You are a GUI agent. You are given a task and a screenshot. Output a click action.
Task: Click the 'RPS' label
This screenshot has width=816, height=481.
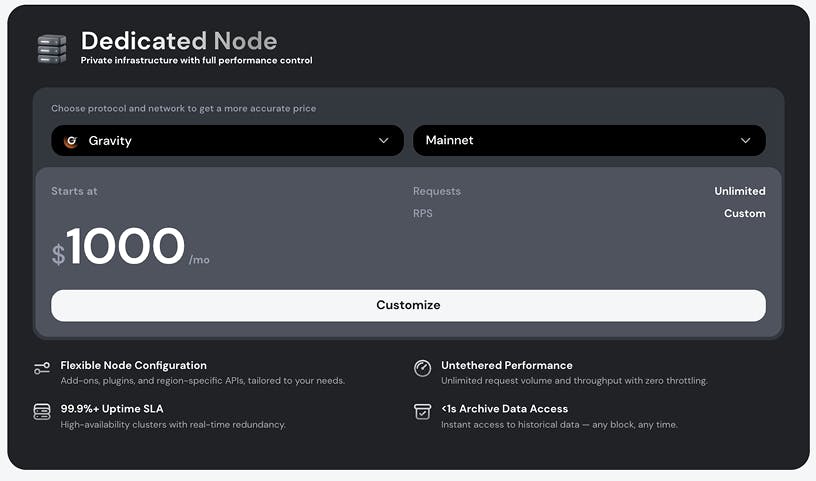pos(423,213)
